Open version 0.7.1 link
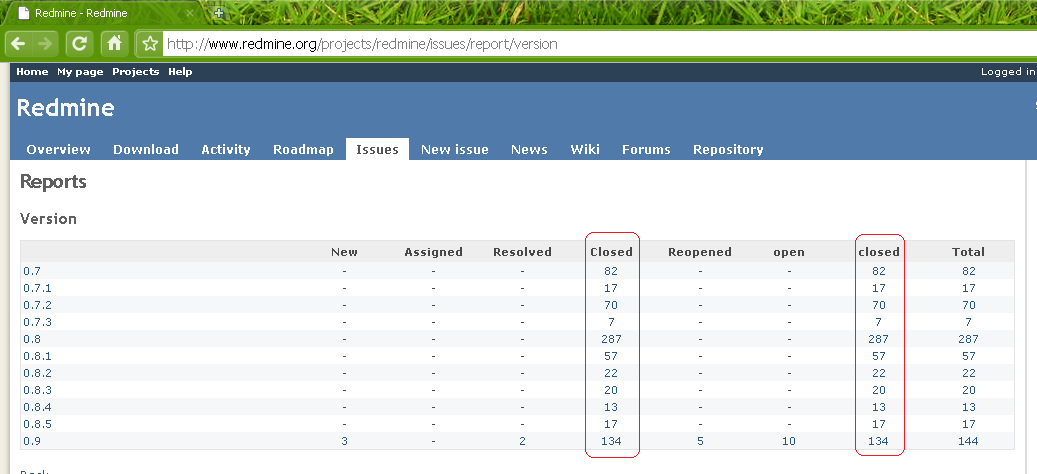Screen dimensions: 1037x474 tap(37, 288)
